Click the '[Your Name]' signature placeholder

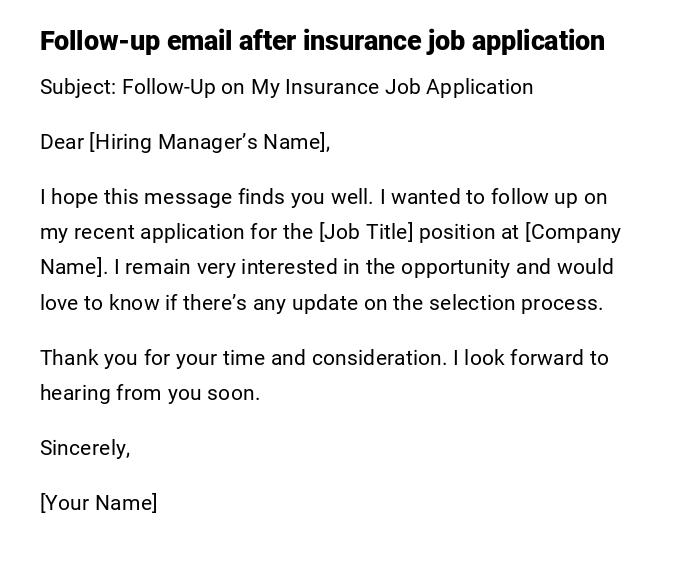point(98,503)
